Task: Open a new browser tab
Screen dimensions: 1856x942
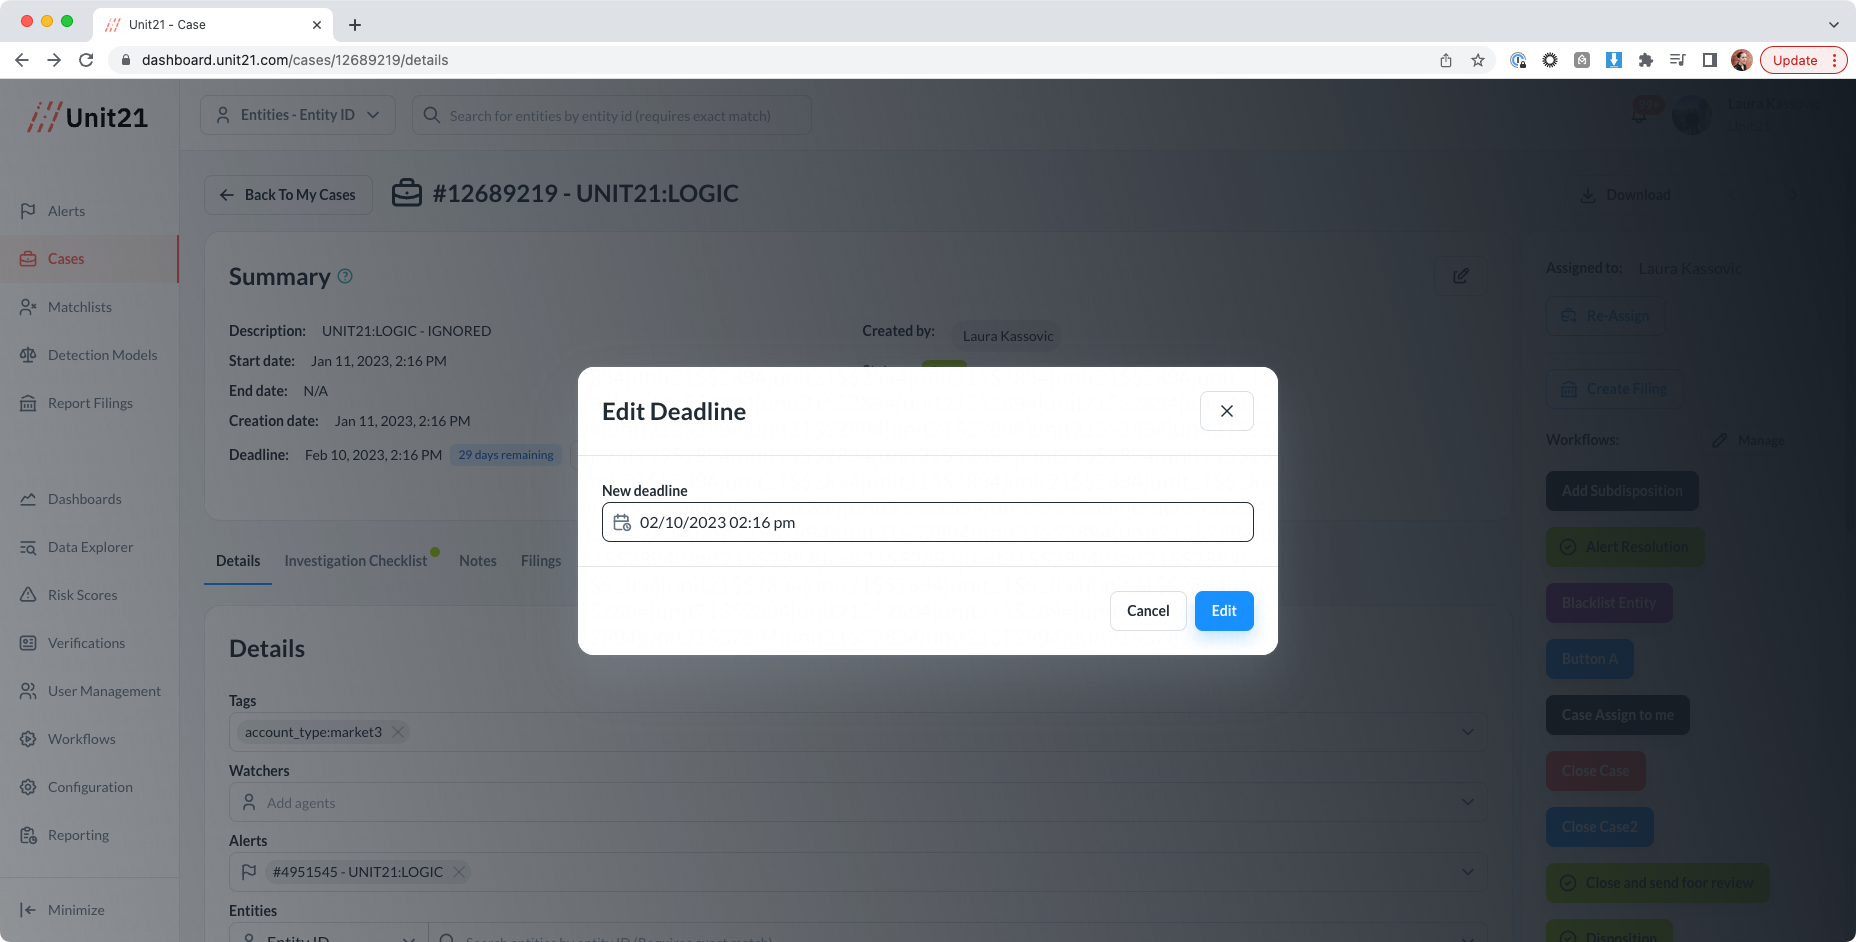Action: point(355,25)
